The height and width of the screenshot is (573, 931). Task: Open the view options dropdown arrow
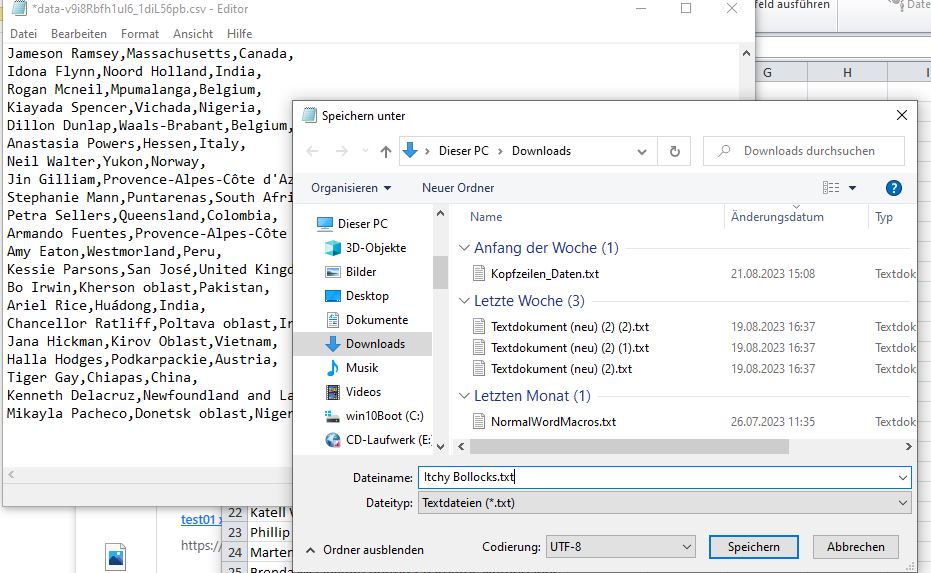click(853, 188)
